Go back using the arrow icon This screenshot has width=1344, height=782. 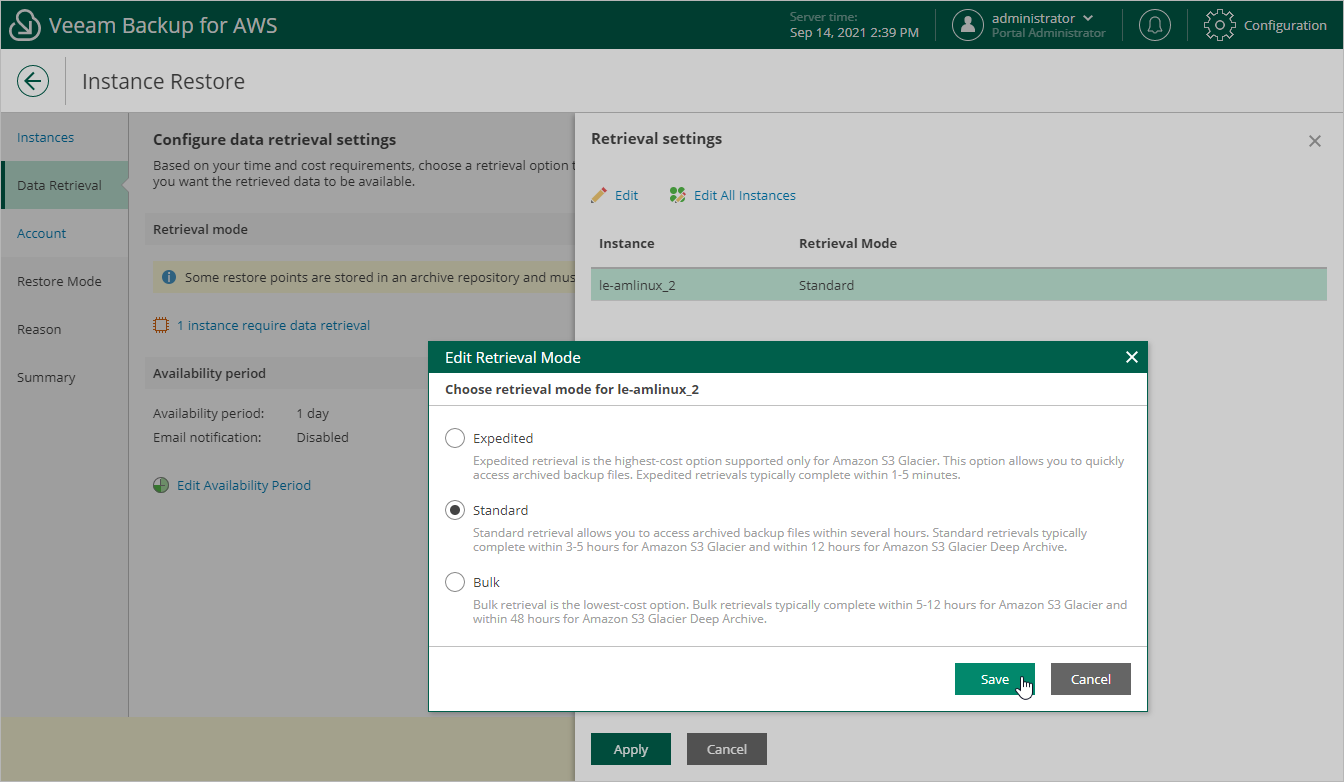click(33, 81)
